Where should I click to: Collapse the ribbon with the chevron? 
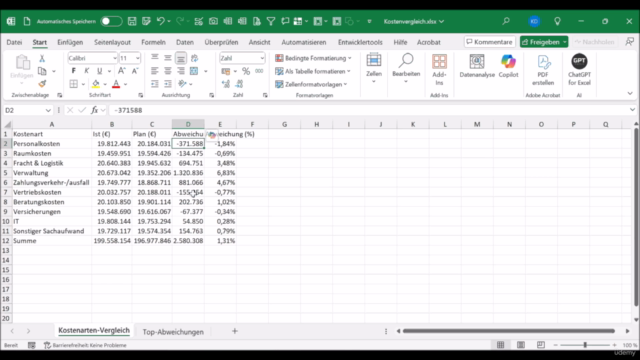pyautogui.click(x=630, y=93)
